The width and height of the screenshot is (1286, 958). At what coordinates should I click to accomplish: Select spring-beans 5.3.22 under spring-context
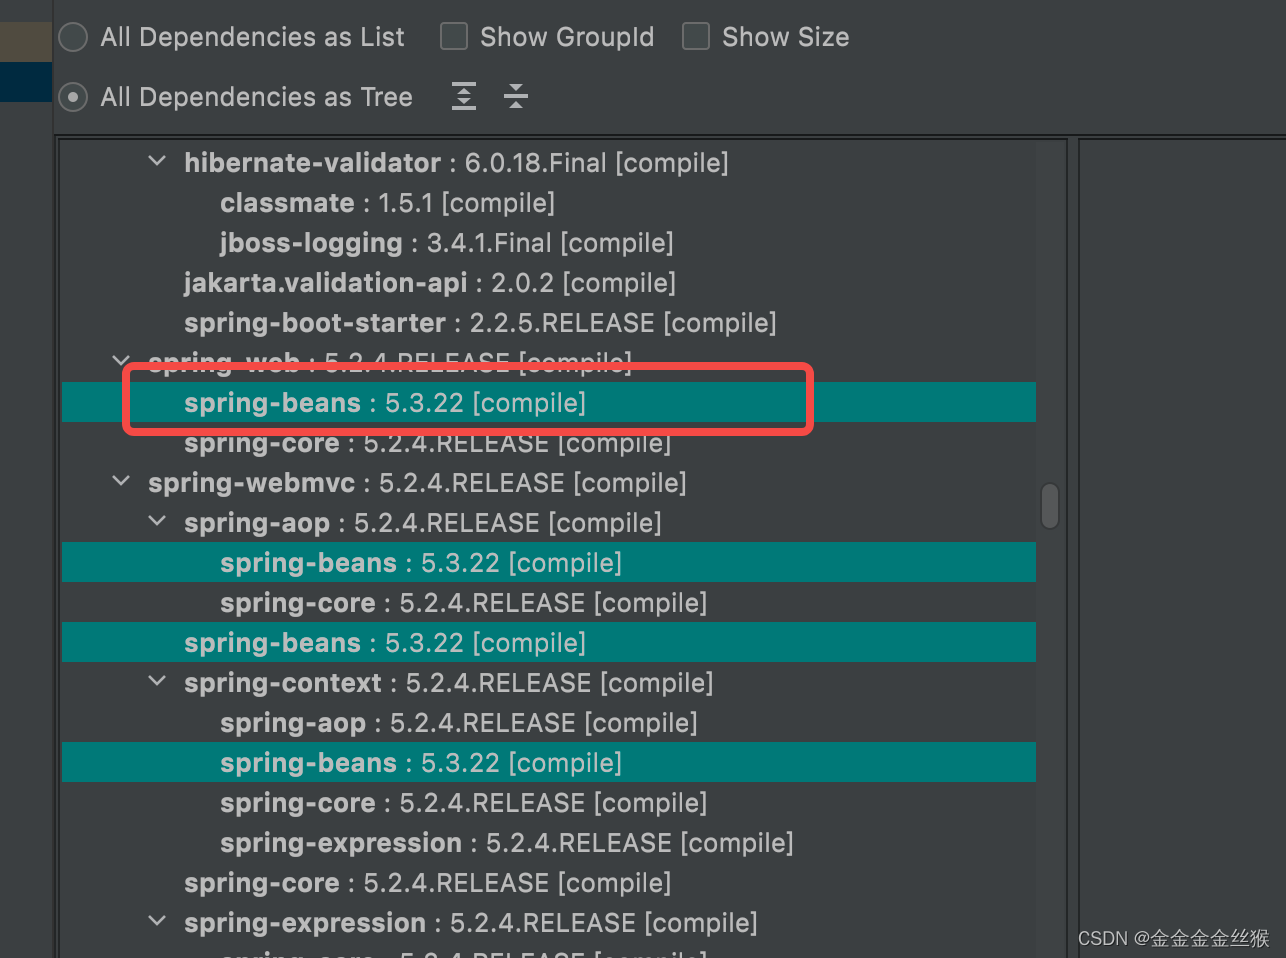548,763
